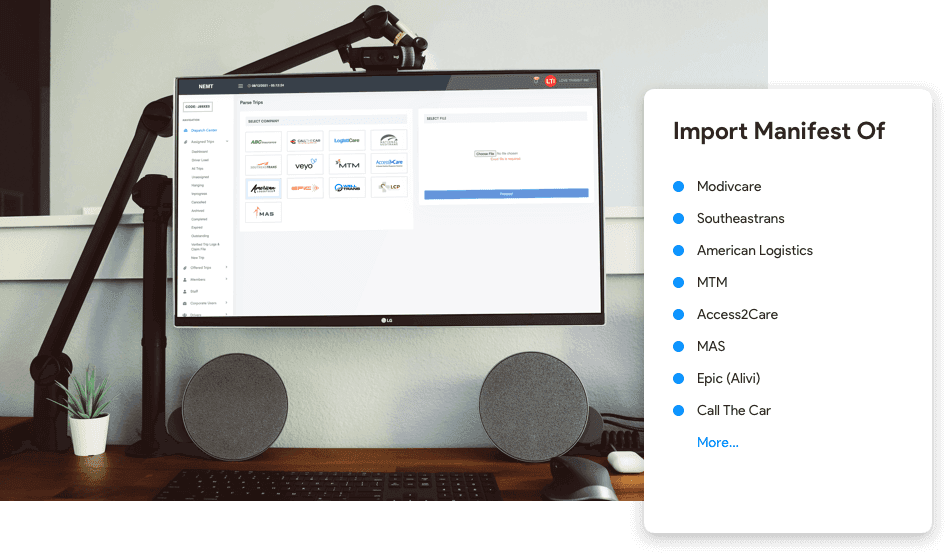Click the Staff sidebar person icon
The width and height of the screenshot is (948, 554).
(184, 292)
